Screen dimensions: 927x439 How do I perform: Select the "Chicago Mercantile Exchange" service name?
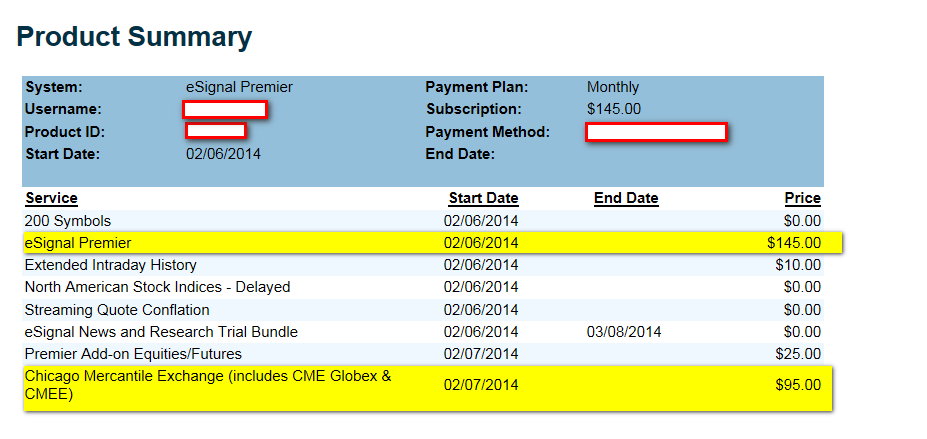pos(208,385)
